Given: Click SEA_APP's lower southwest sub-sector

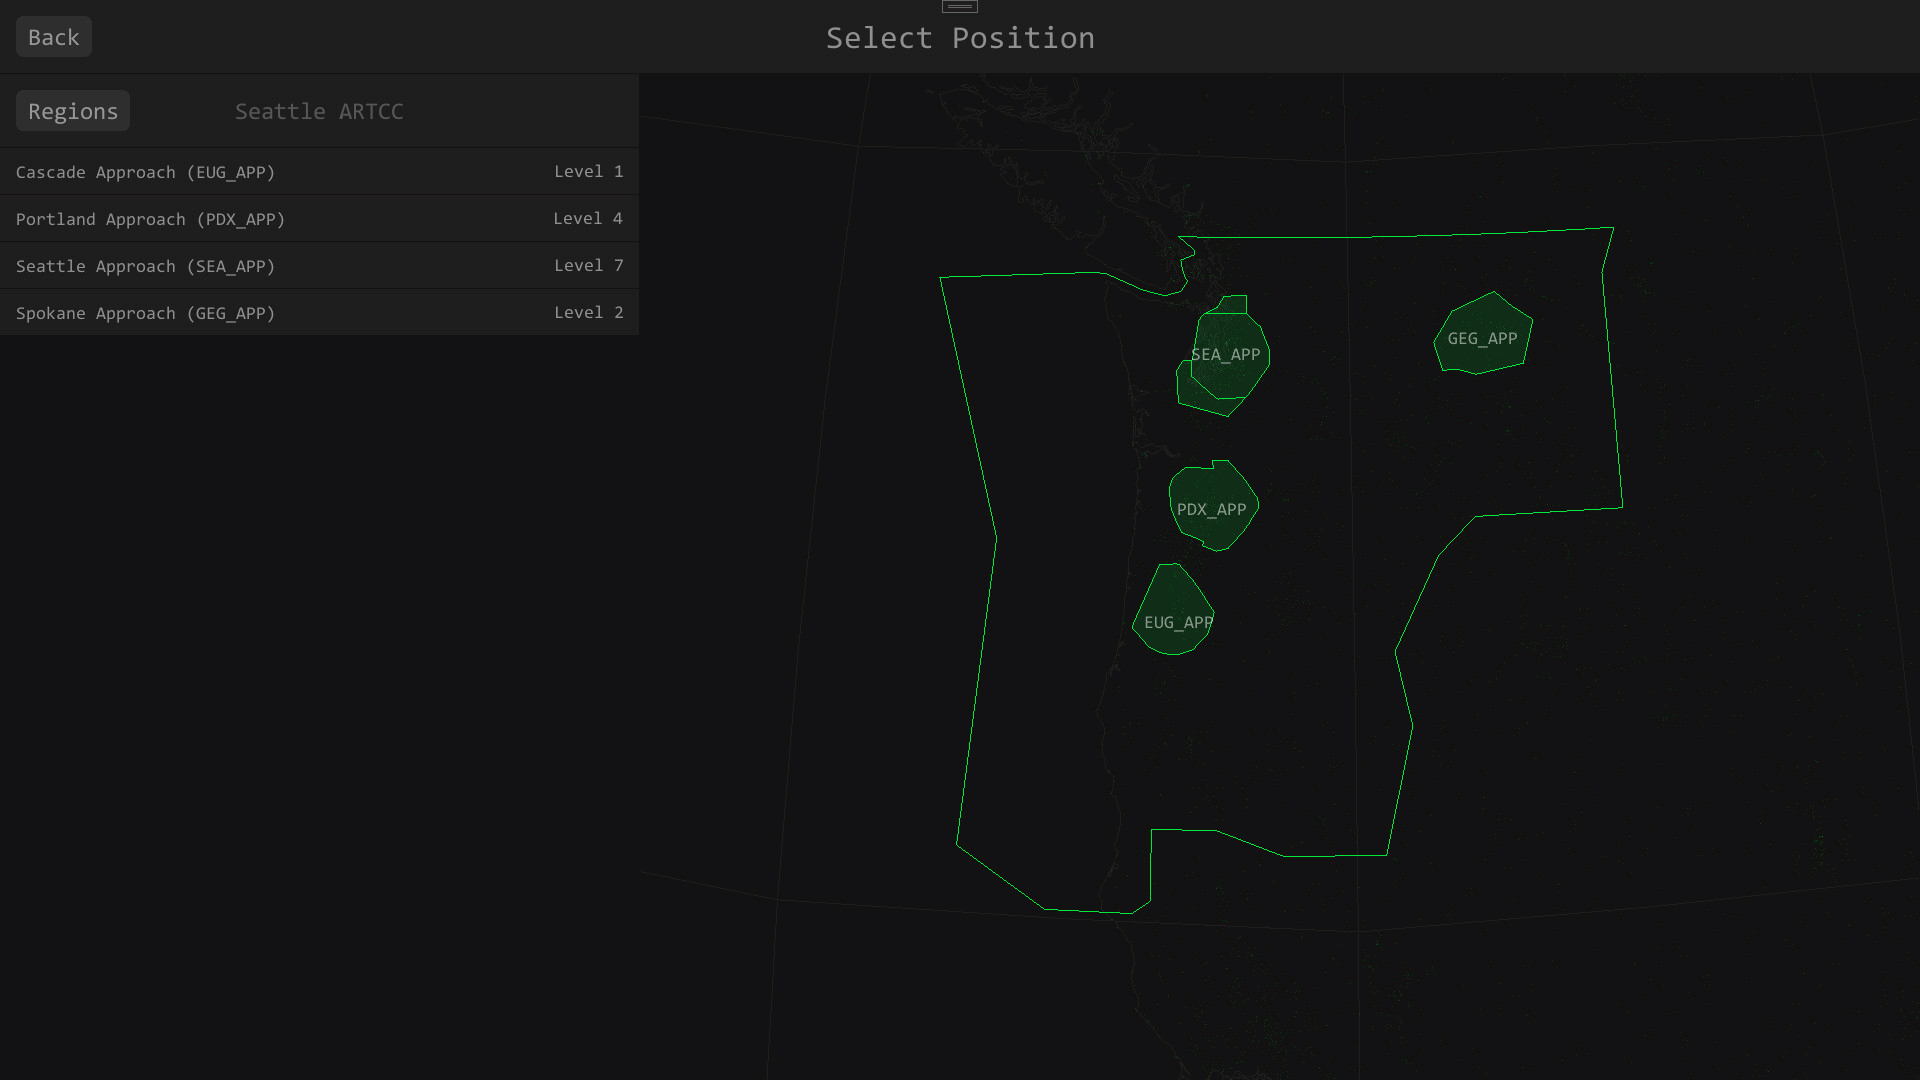Looking at the screenshot, I should (x=1194, y=394).
